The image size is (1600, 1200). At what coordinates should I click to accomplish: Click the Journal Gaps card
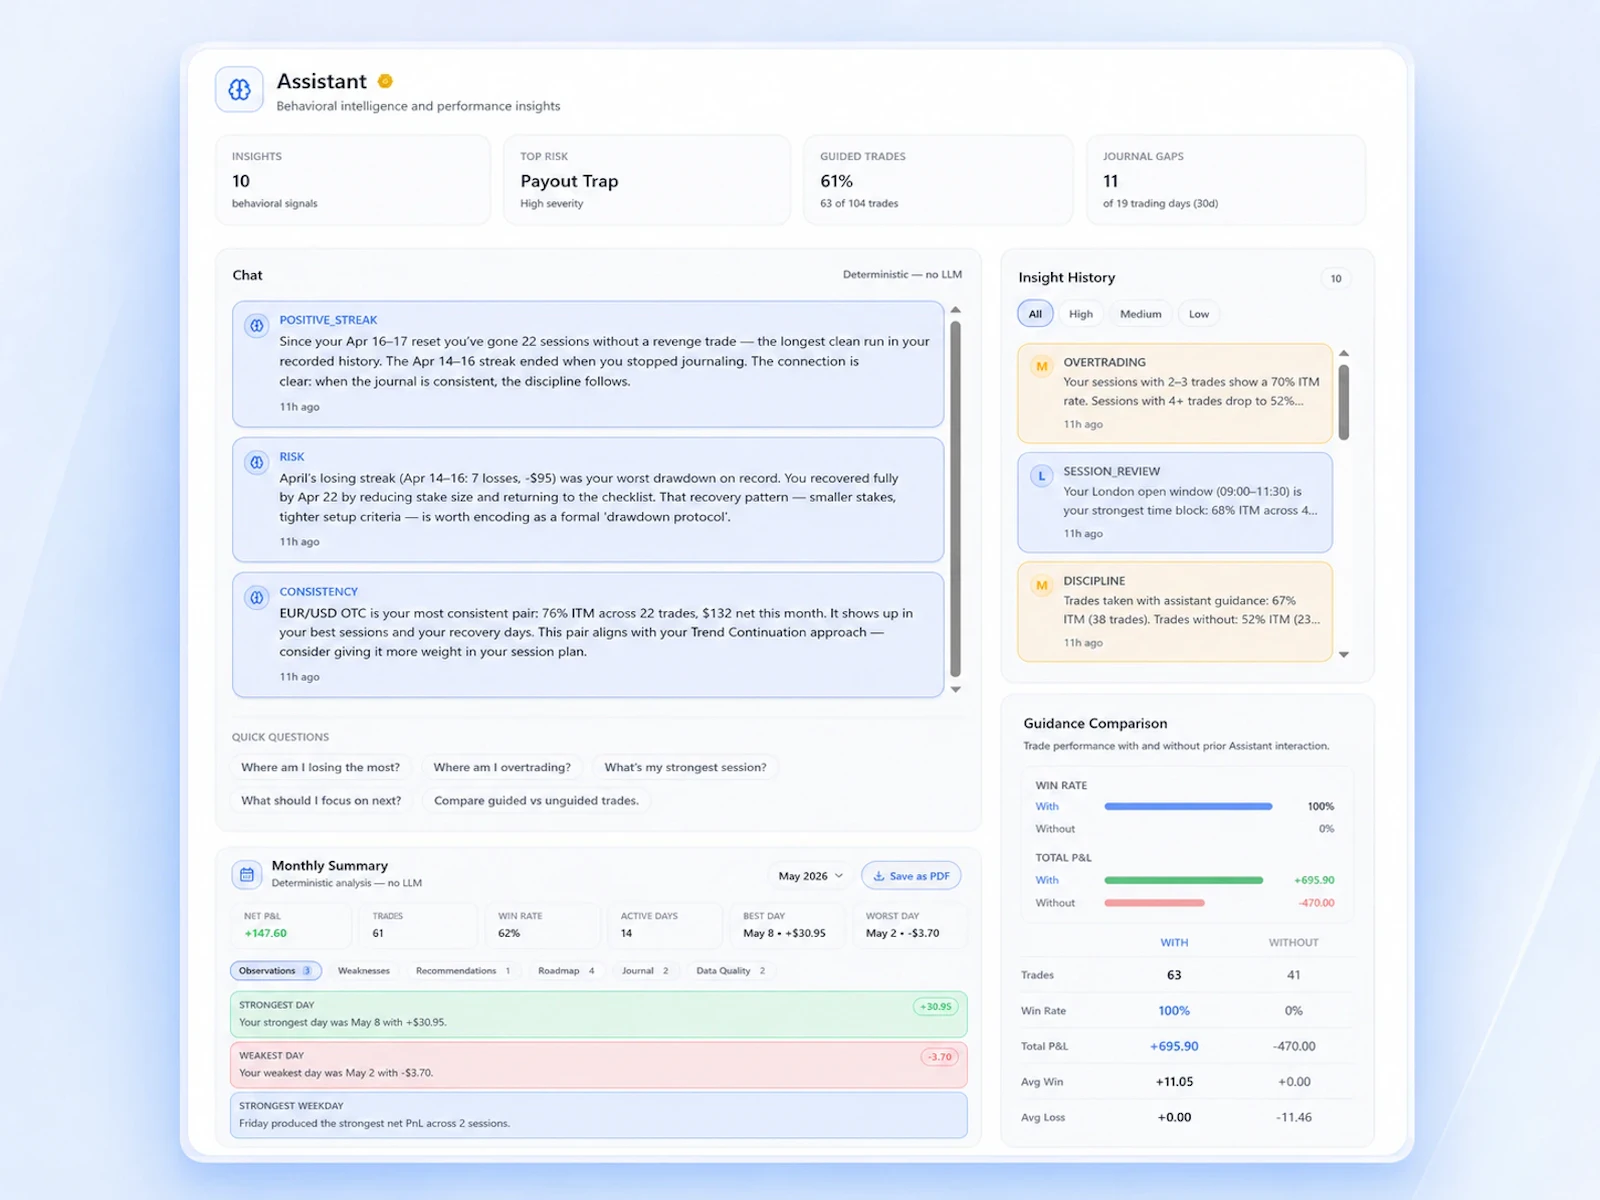1226,180
